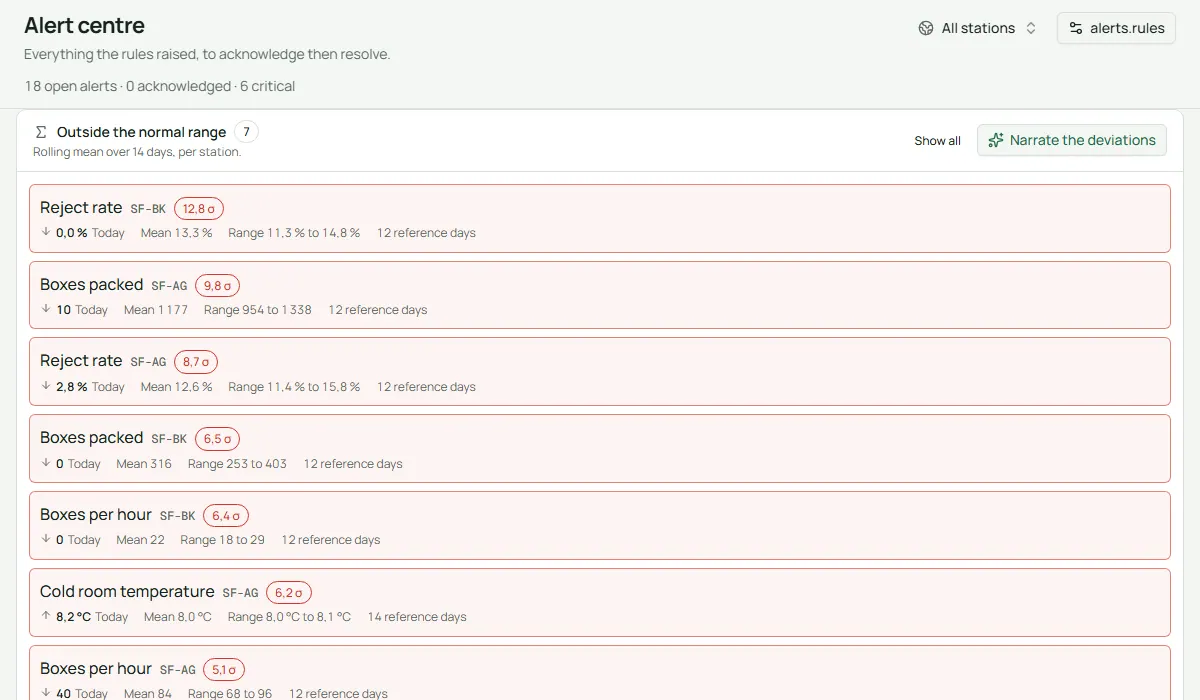
Task: Click the 6,4 σ badge
Action: [x=226, y=515]
